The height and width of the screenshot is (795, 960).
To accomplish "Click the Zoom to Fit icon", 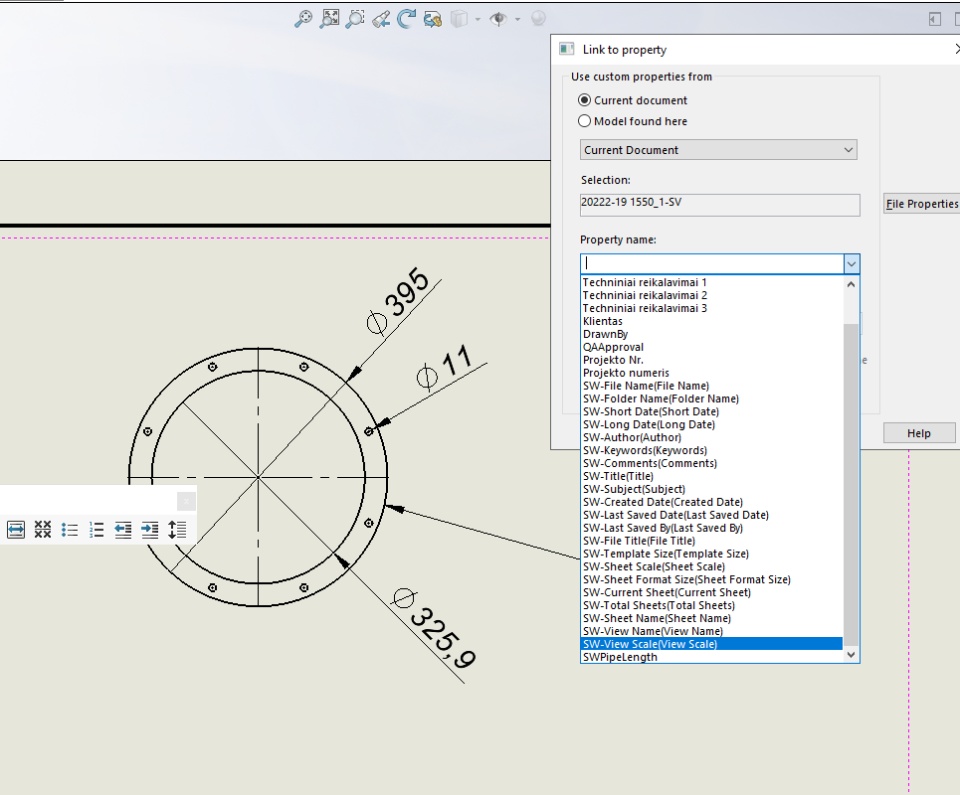I will click(329, 19).
